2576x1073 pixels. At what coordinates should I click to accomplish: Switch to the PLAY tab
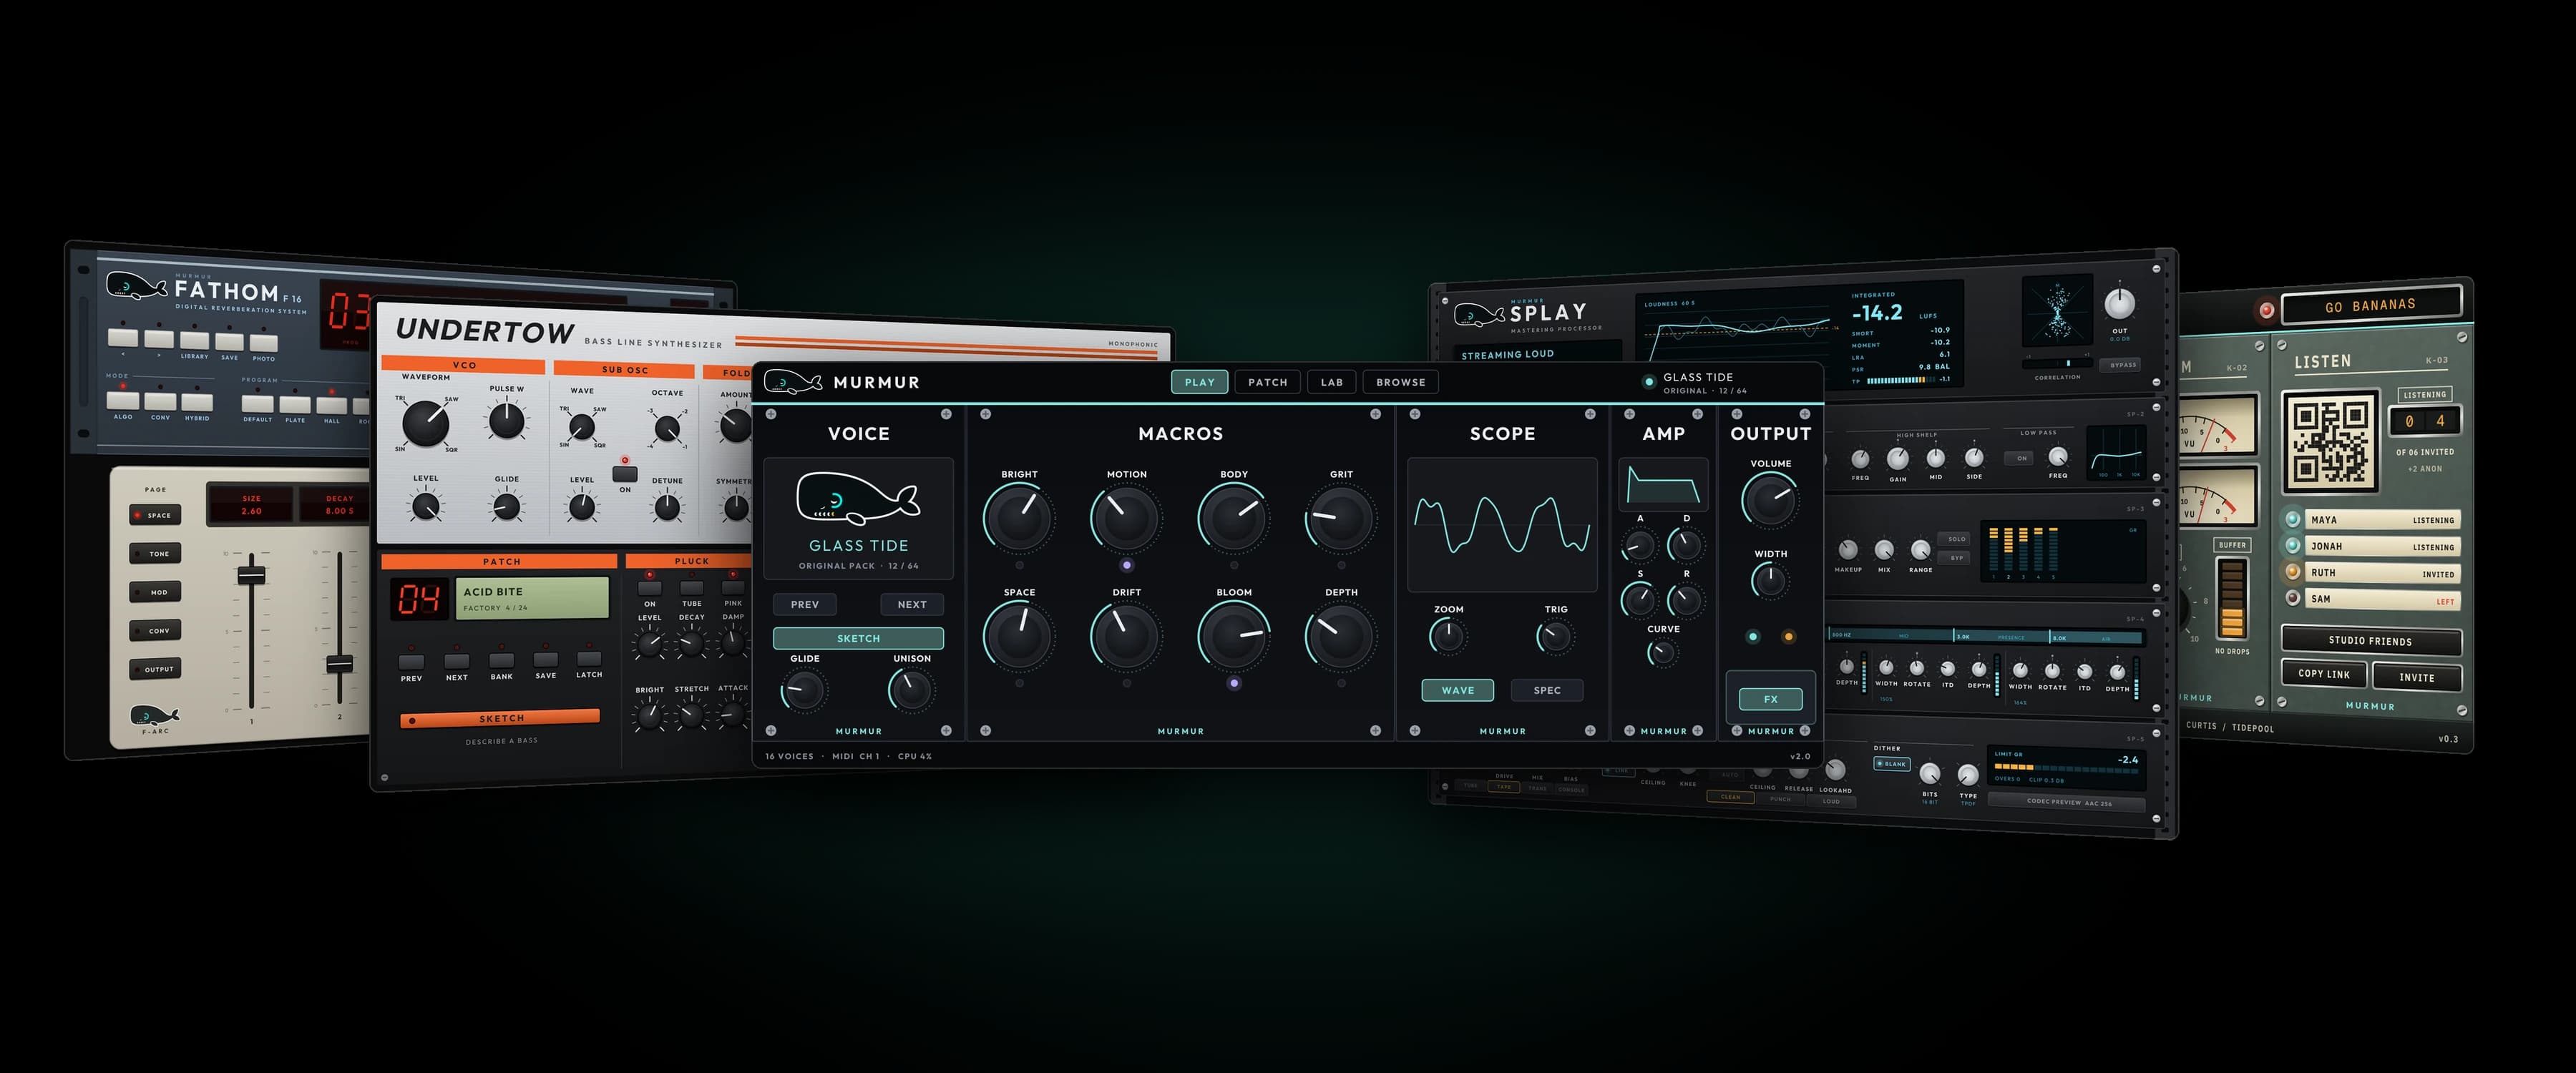click(x=1199, y=382)
